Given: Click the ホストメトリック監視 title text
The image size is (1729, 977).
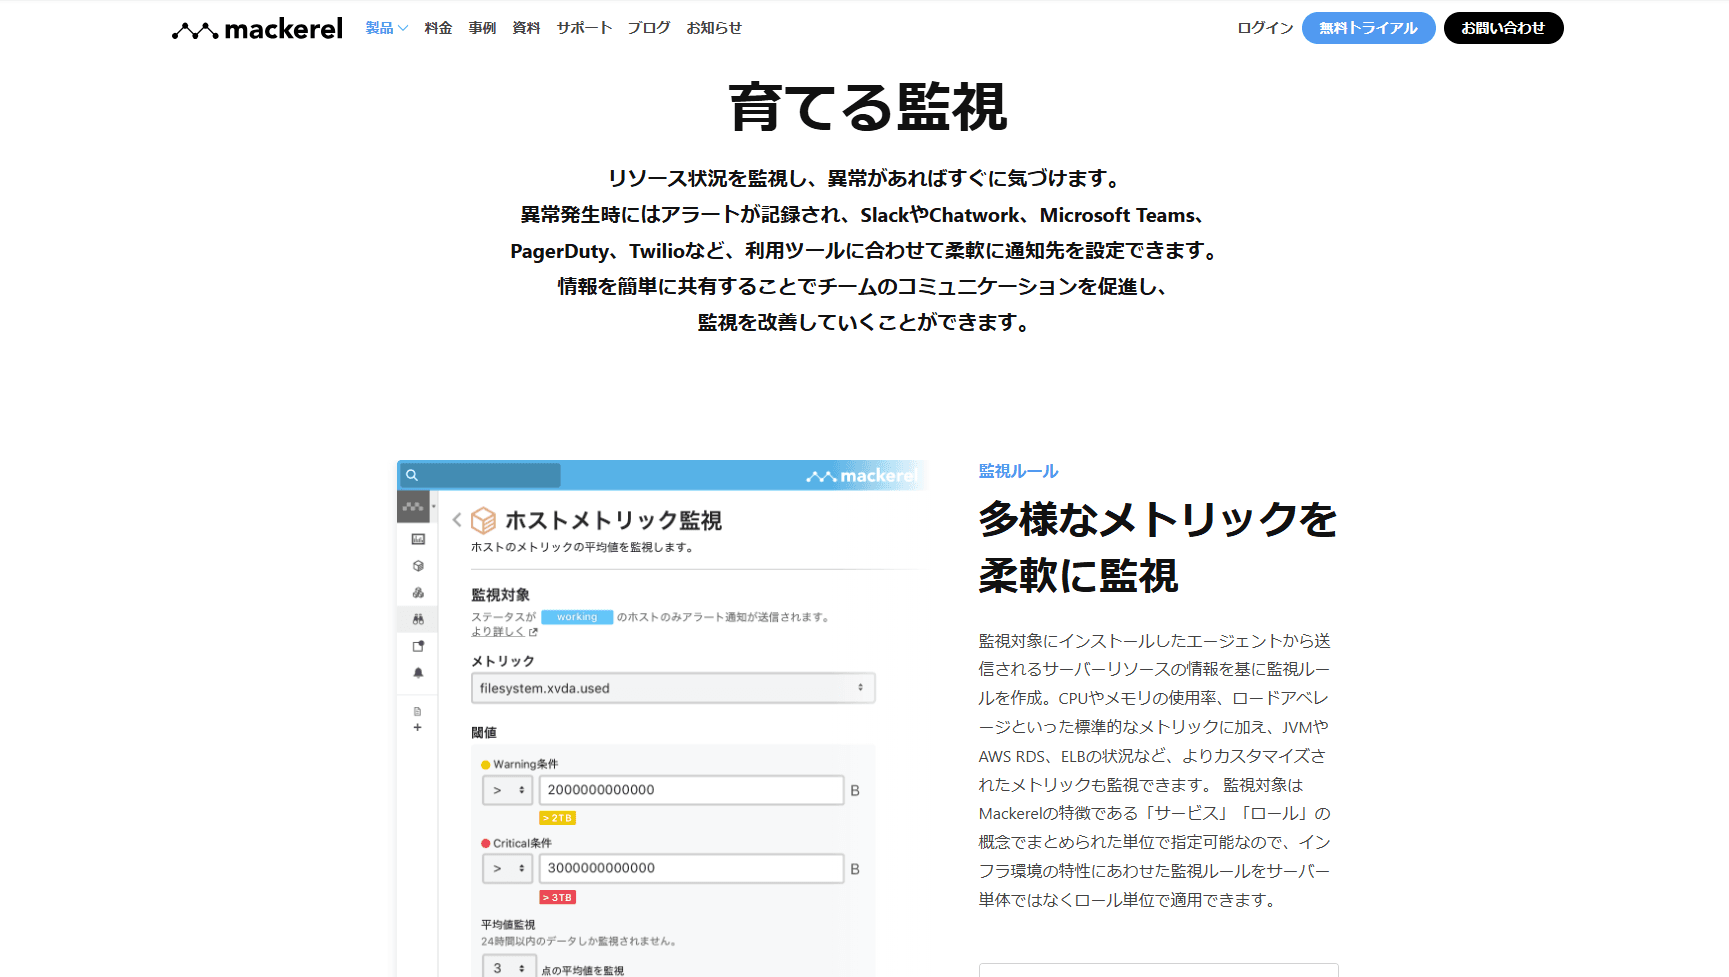Looking at the screenshot, I should click(x=613, y=520).
